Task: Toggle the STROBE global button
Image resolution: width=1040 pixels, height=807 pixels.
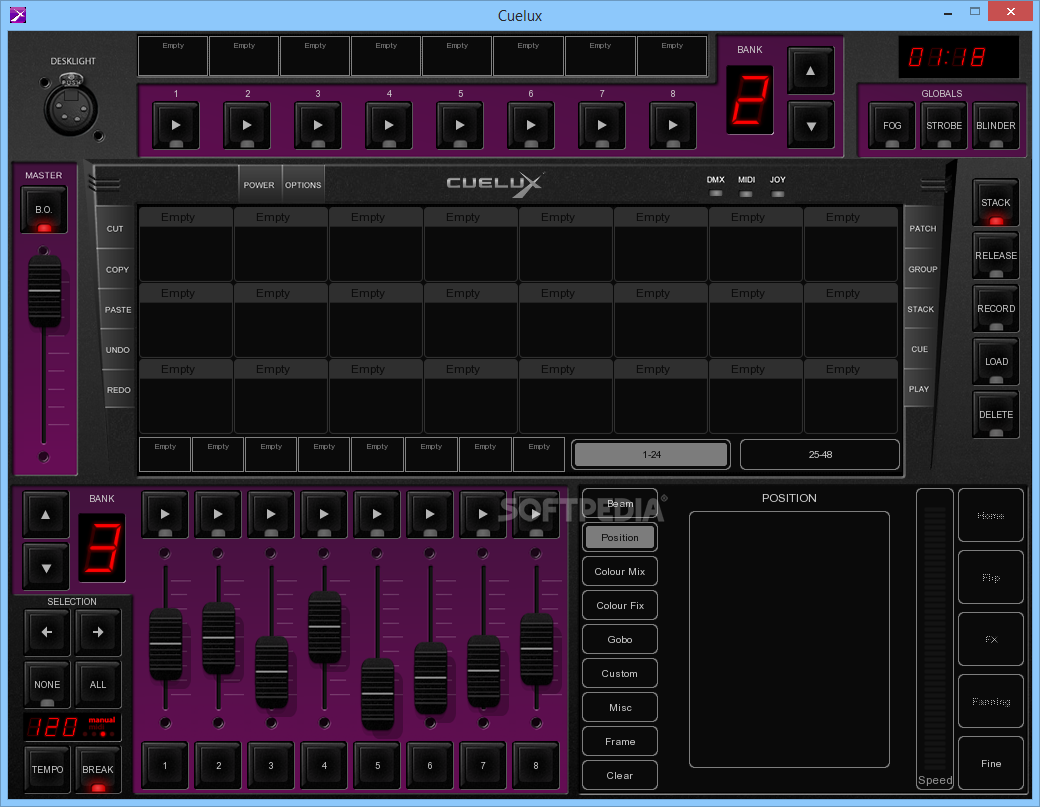Action: pyautogui.click(x=944, y=125)
